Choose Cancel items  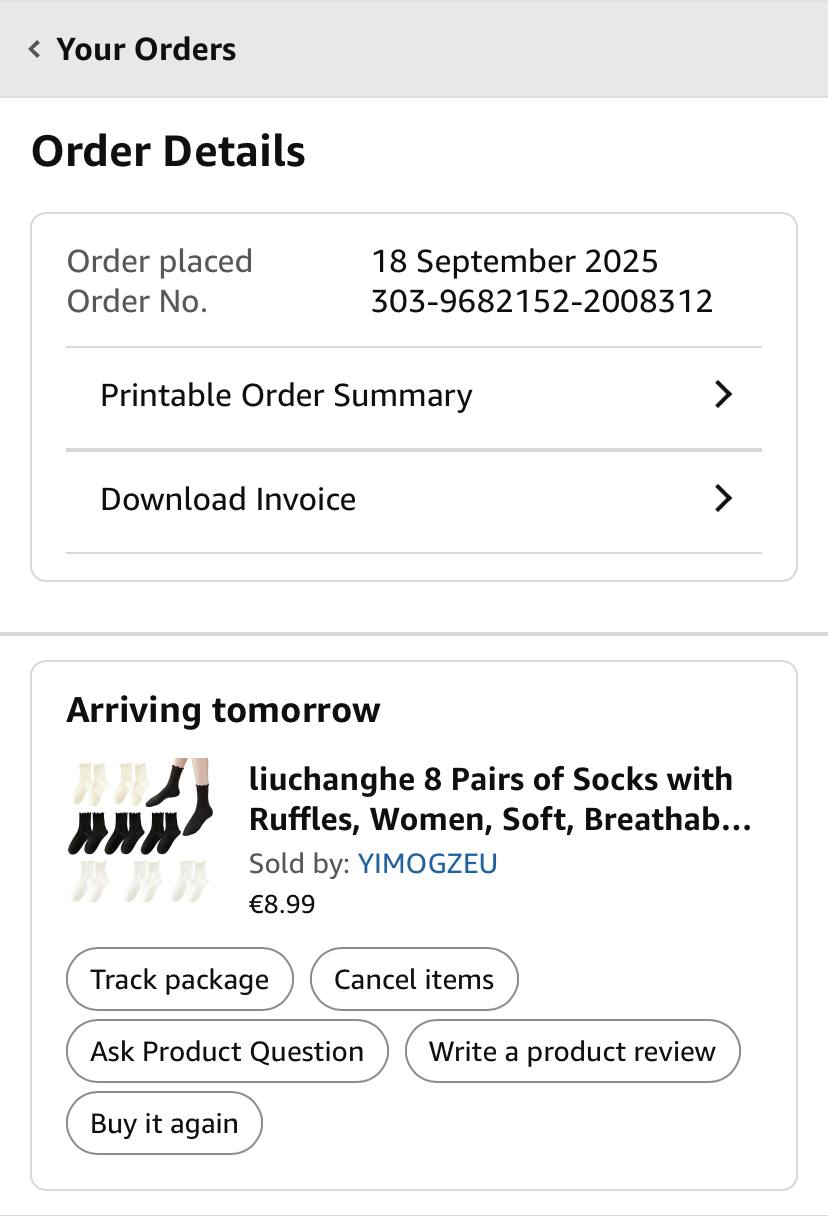point(414,979)
